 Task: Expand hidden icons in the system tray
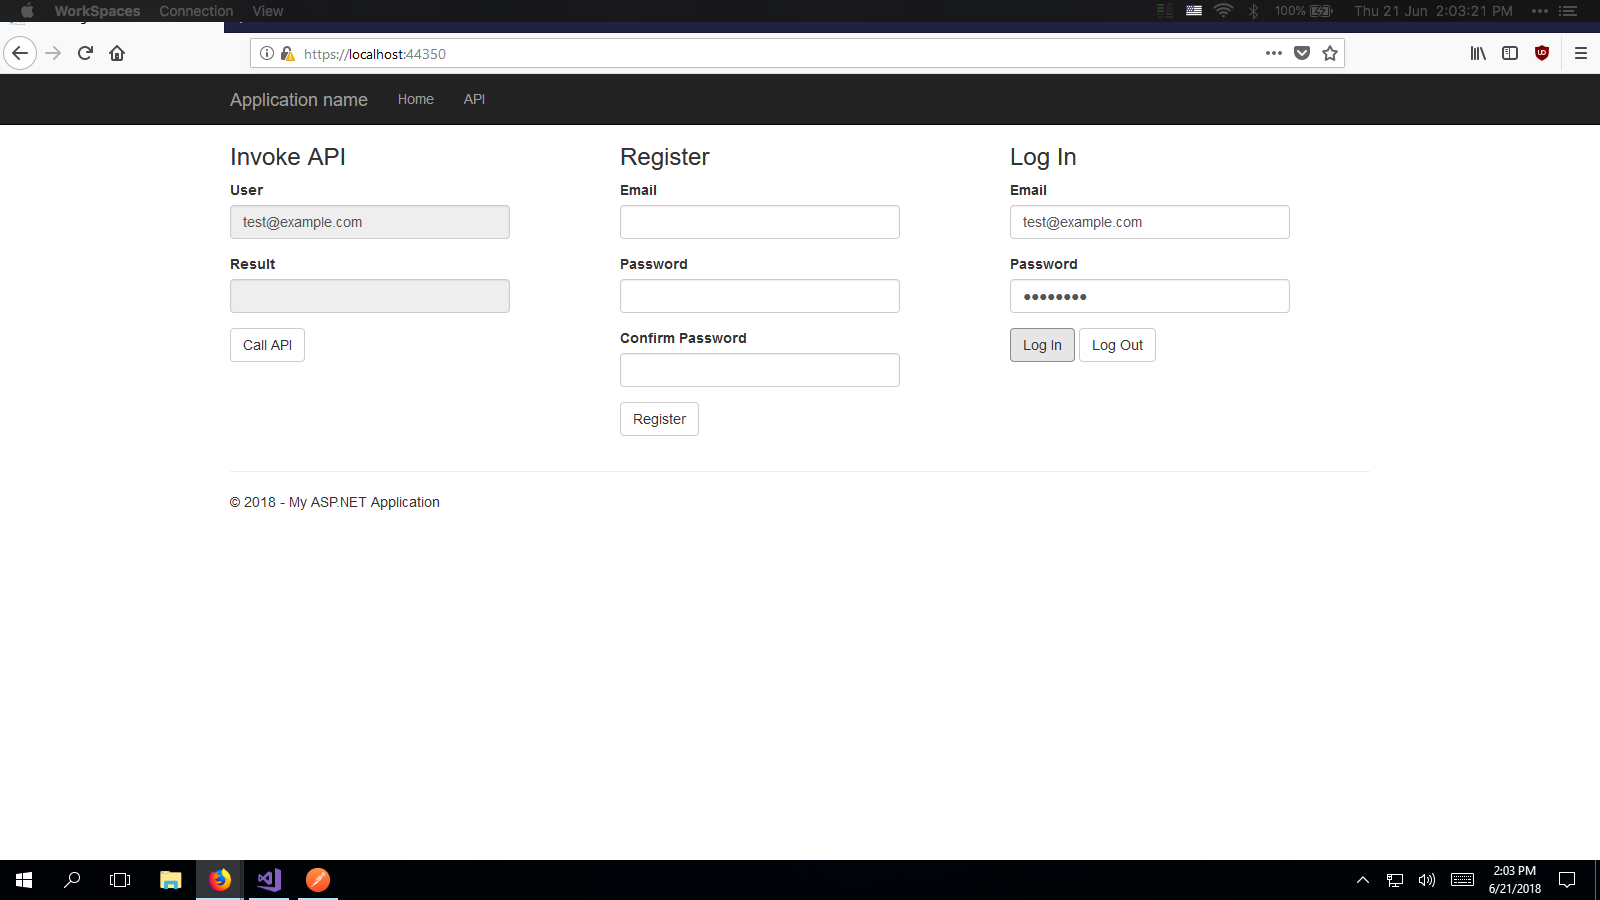[x=1363, y=880]
